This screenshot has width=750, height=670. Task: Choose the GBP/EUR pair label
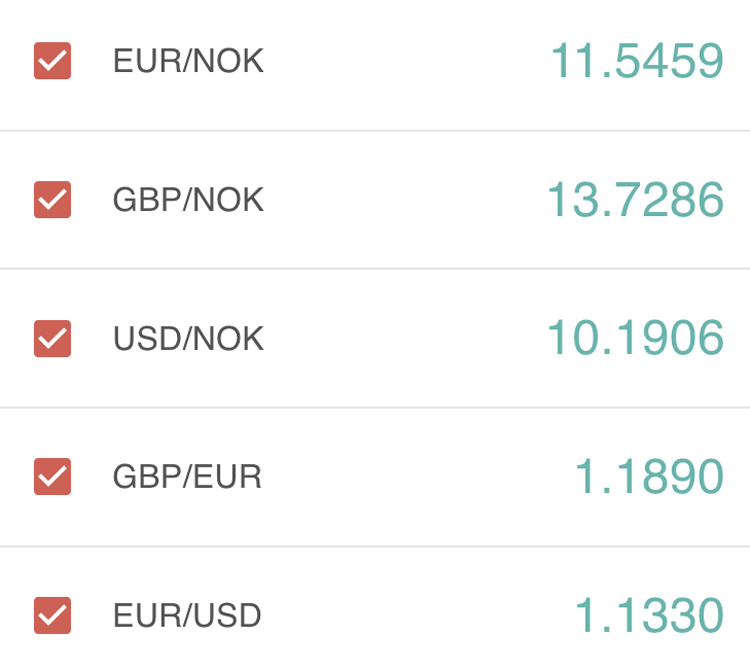187,477
